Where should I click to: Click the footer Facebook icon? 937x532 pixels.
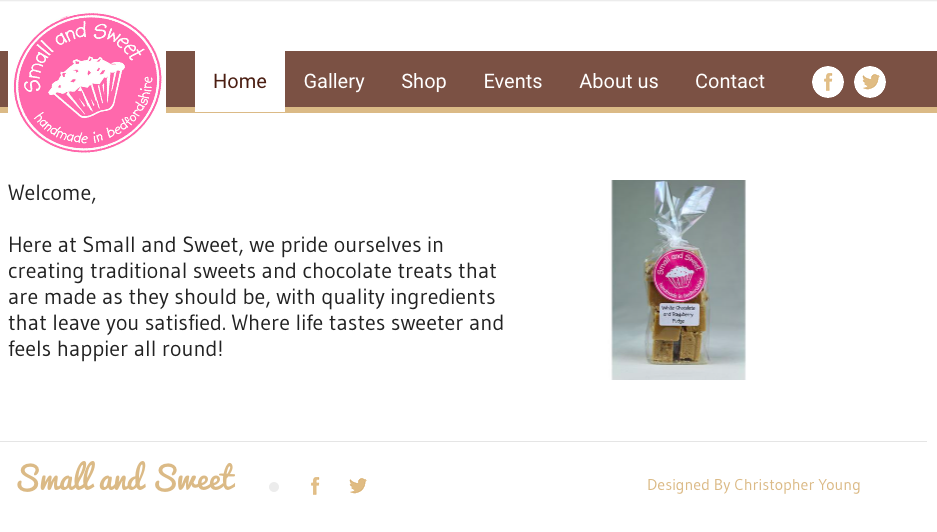click(x=315, y=486)
